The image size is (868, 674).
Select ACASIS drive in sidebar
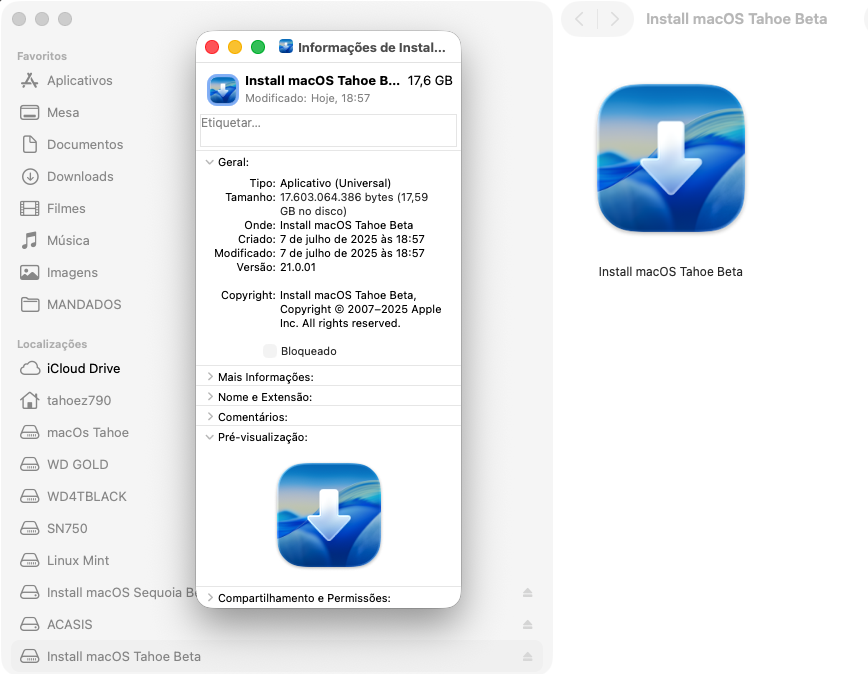(x=56, y=625)
